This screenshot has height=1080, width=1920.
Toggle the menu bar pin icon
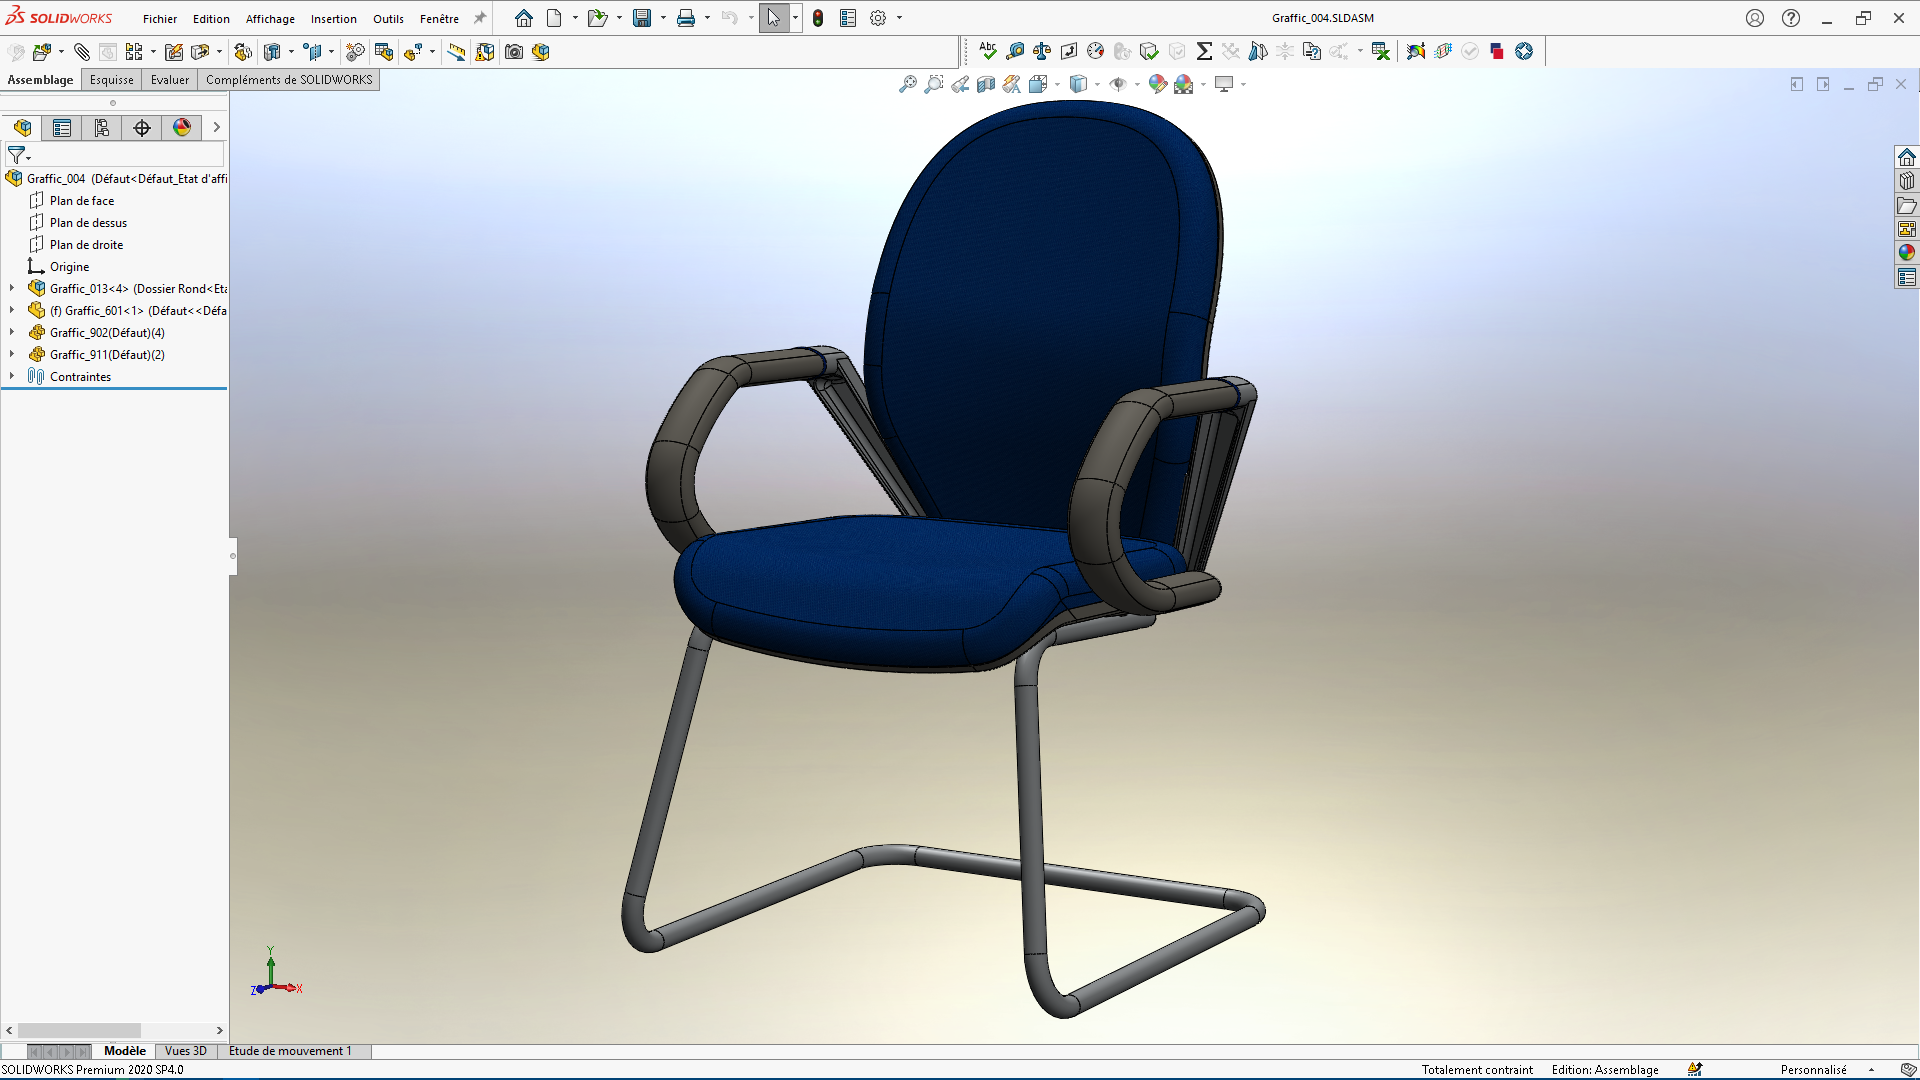480,18
